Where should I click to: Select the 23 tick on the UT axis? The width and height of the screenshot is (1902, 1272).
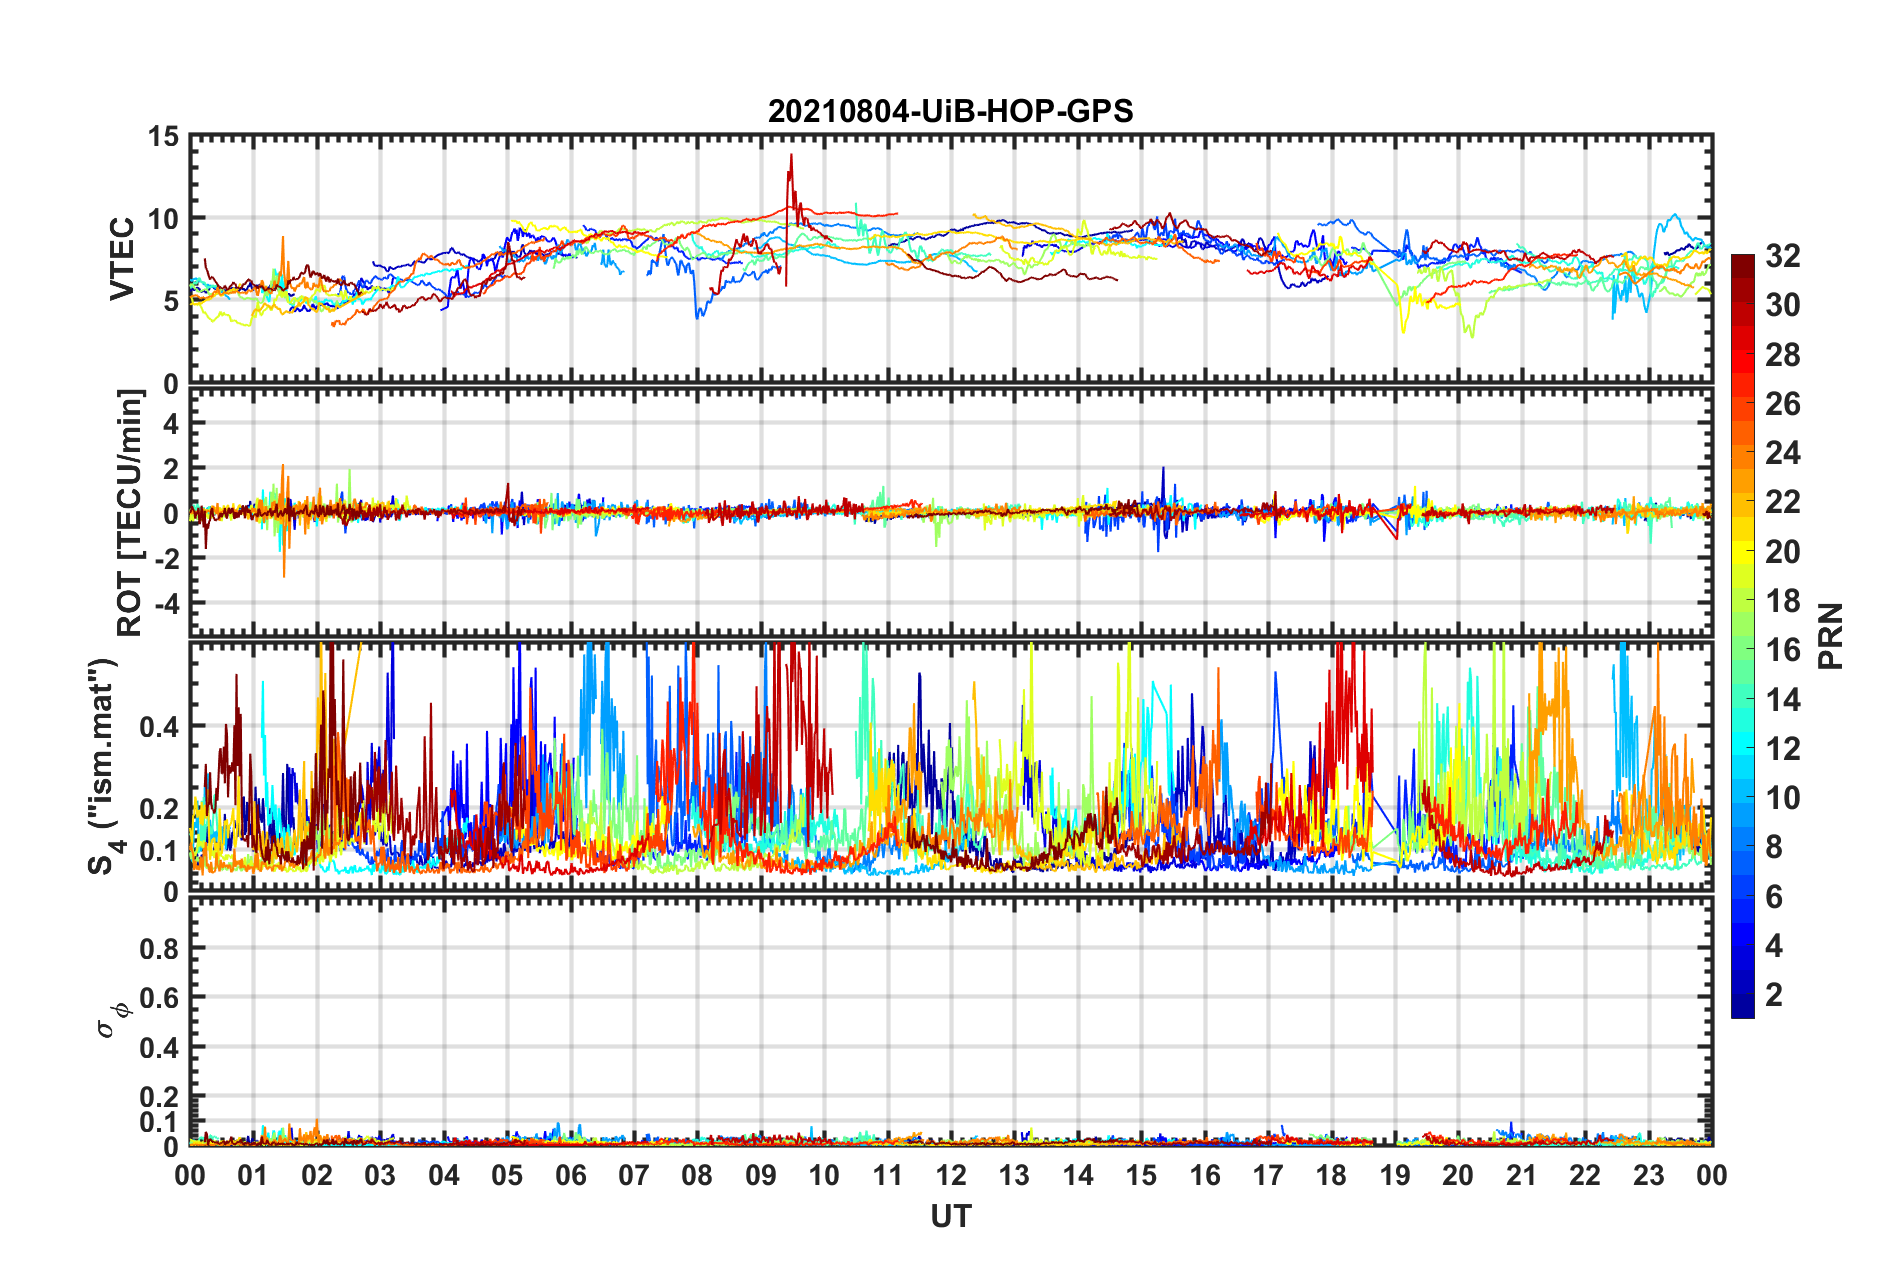pos(1648,1175)
